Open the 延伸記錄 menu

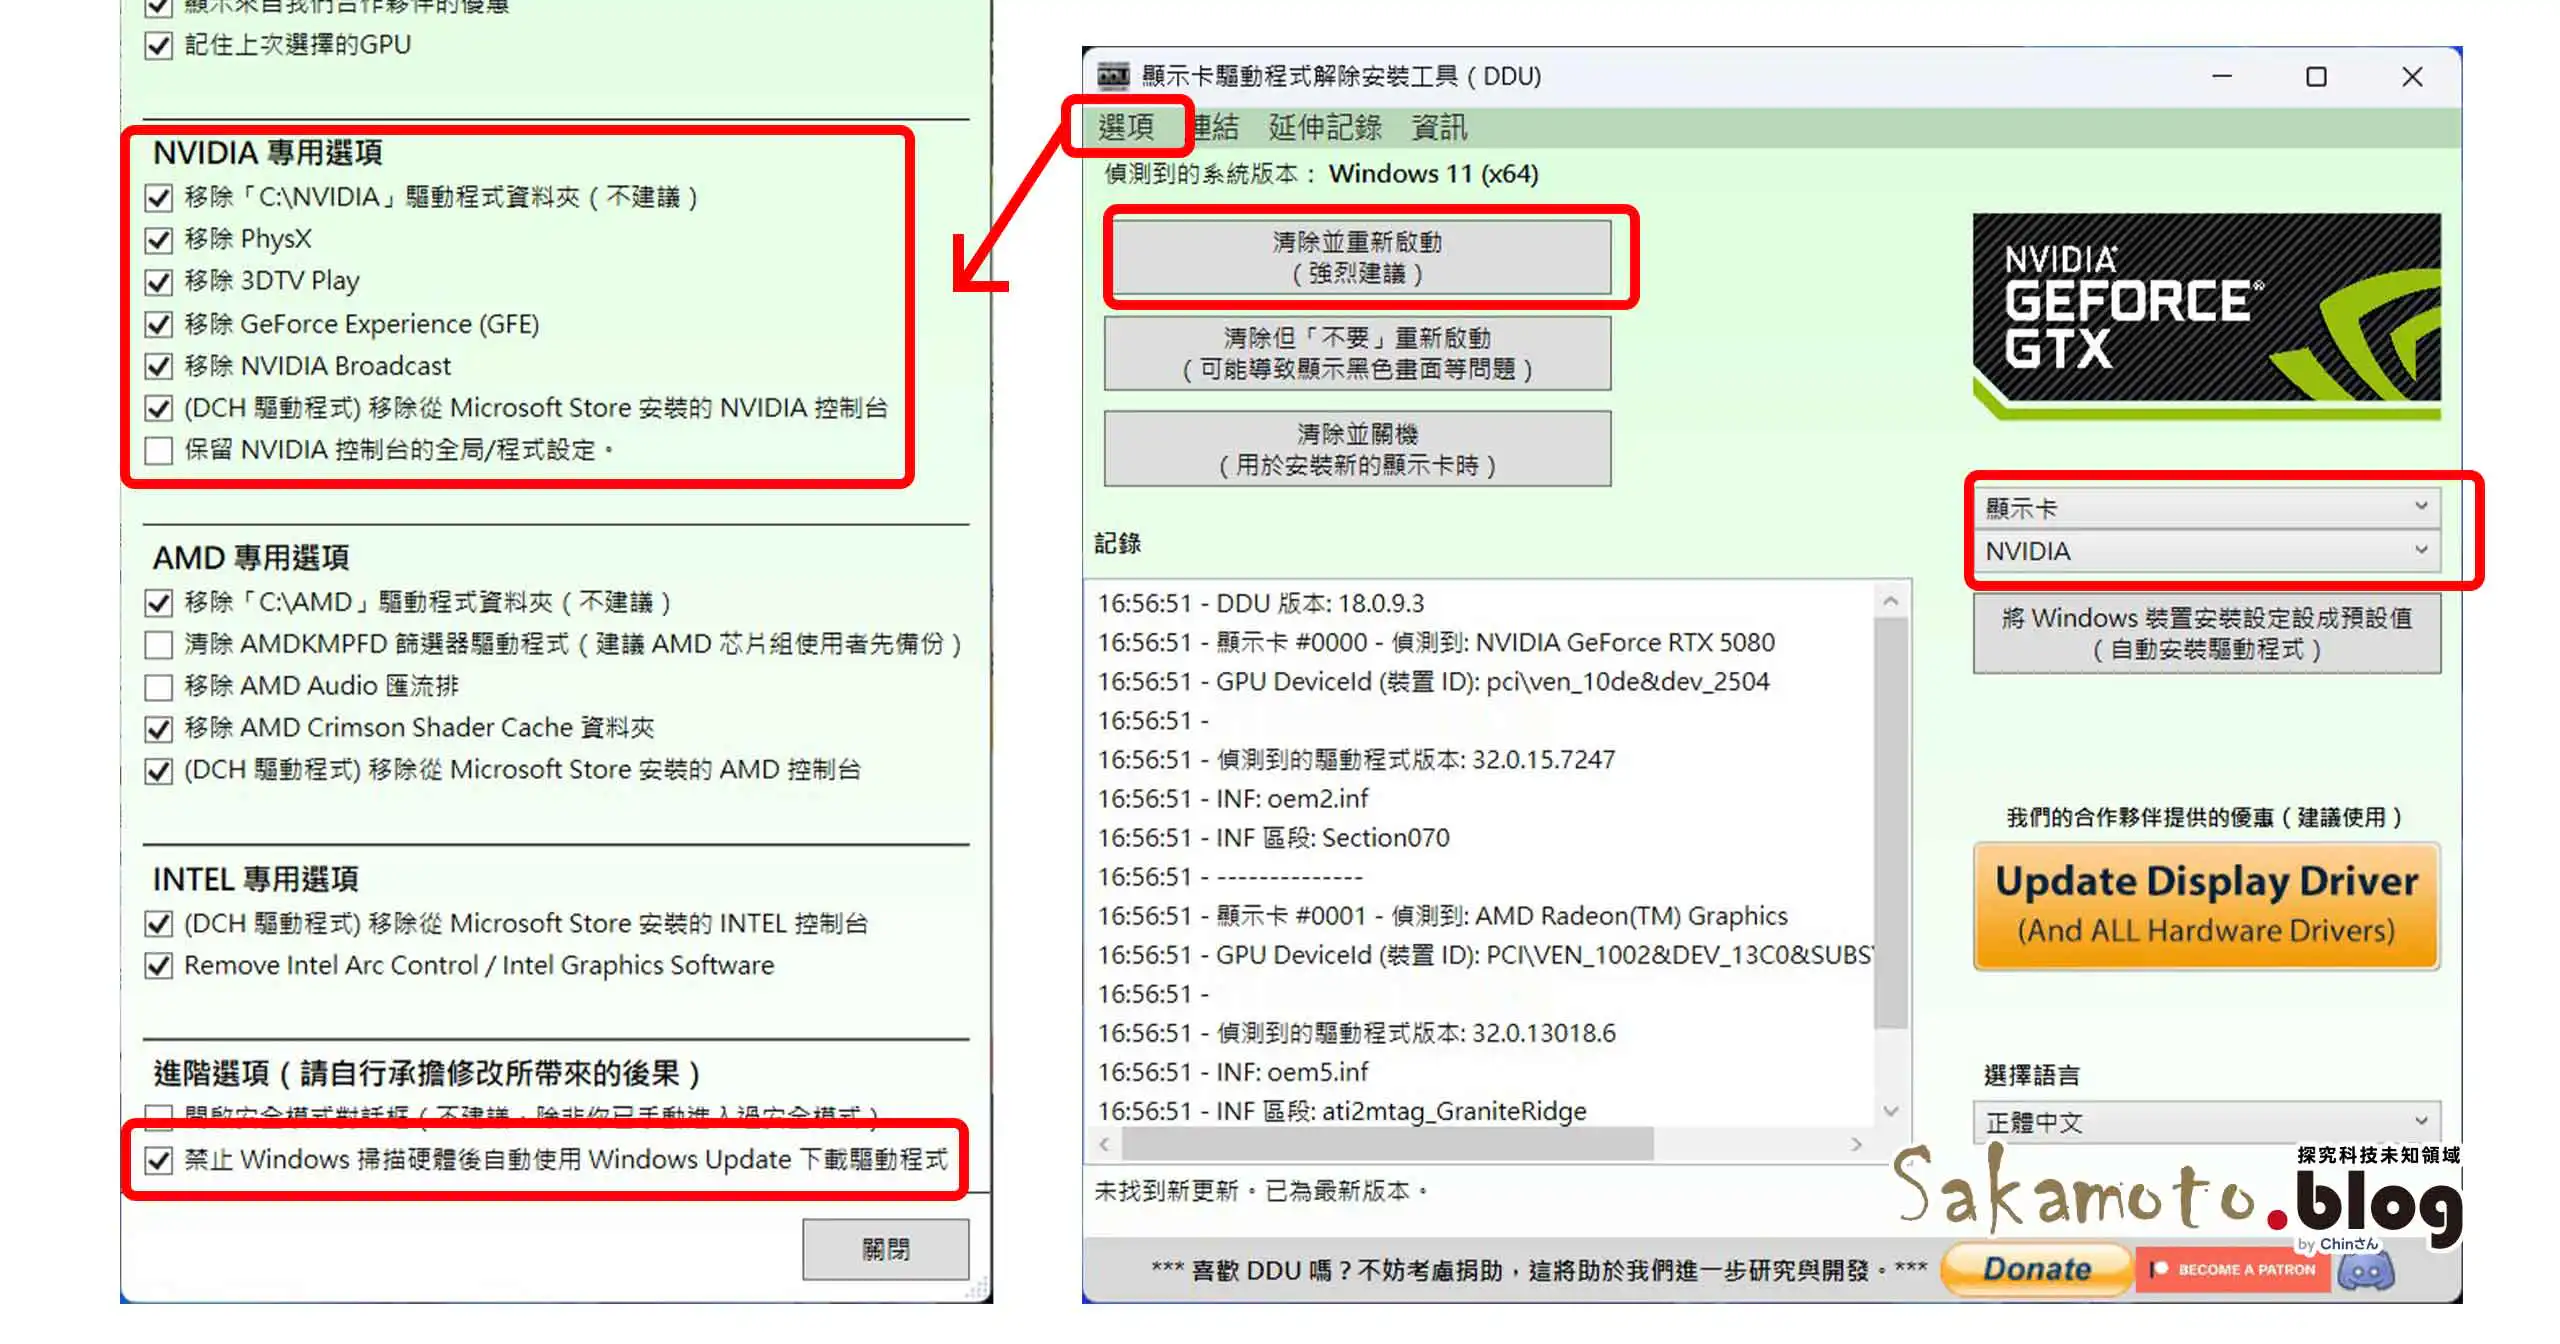[x=1324, y=127]
